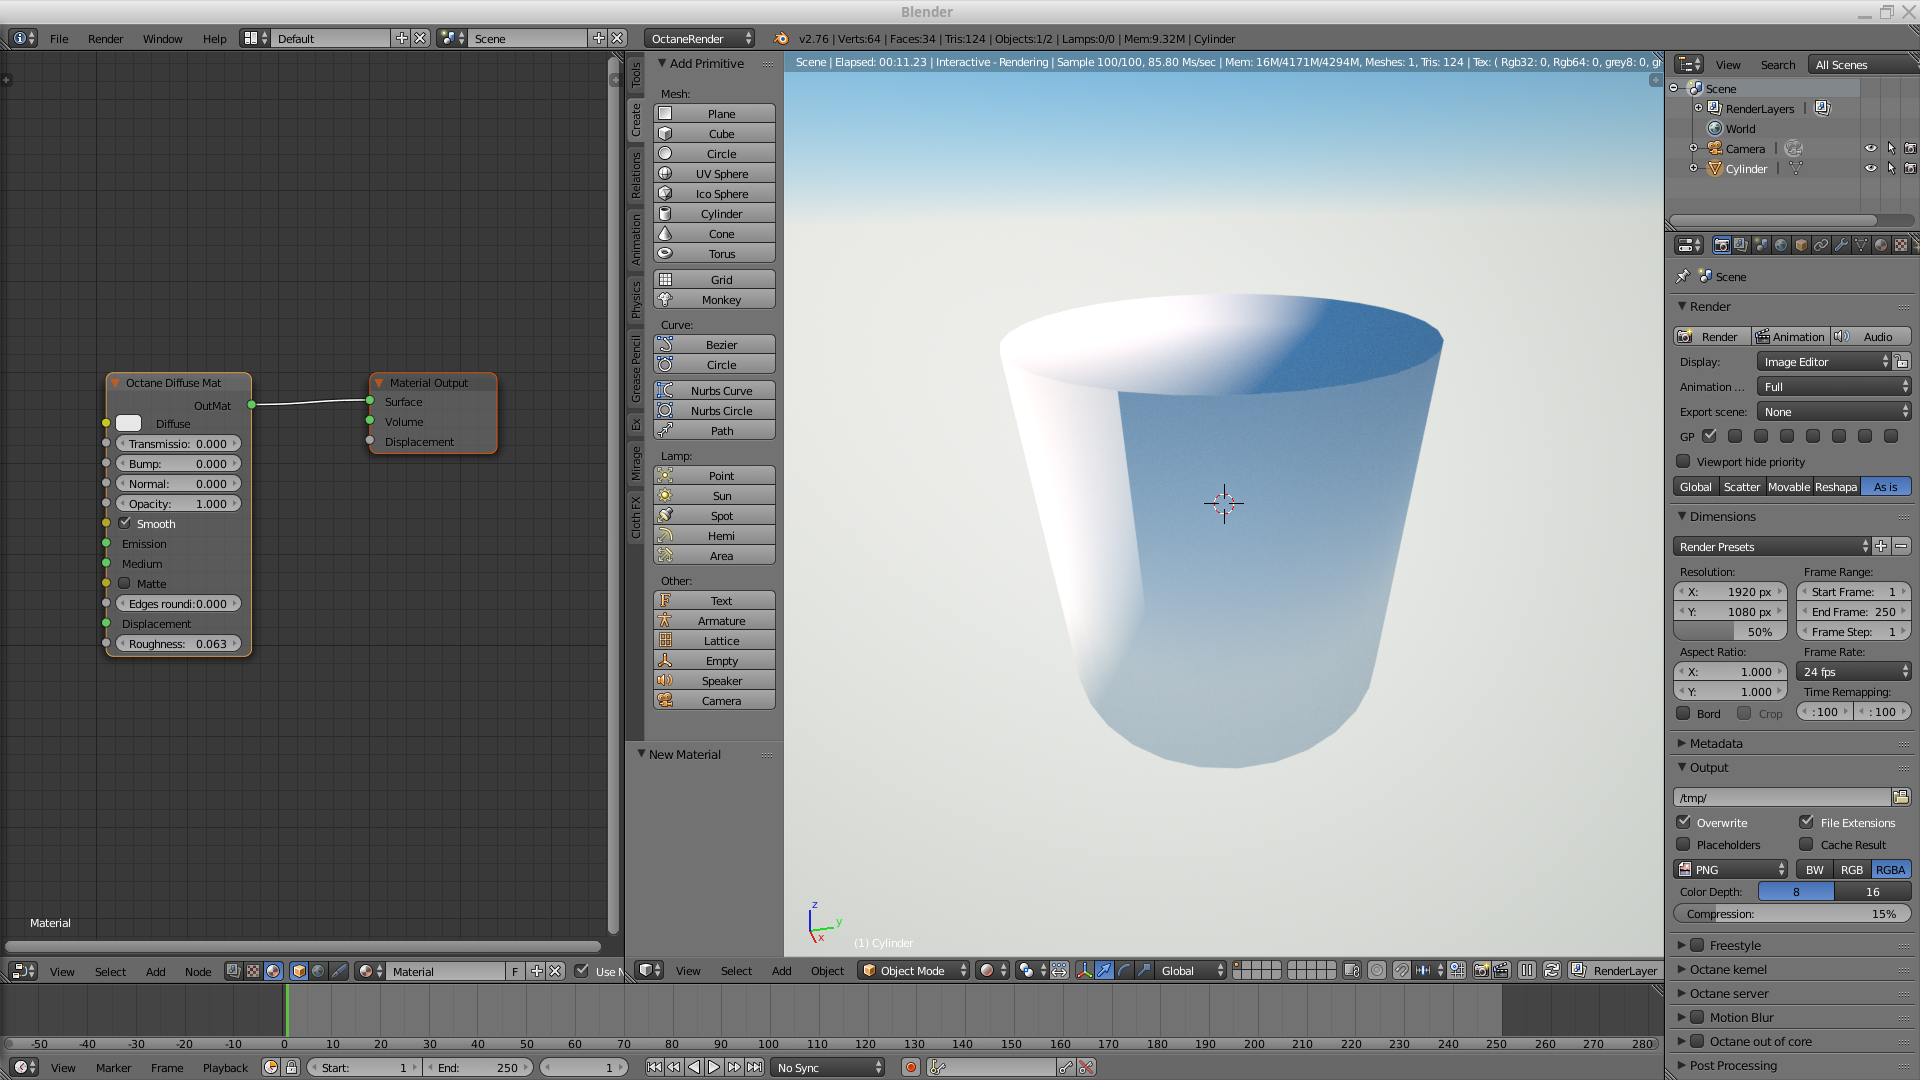This screenshot has height=1080, width=1920.
Task: Select the RGB color mode button
Action: (x=1852, y=869)
